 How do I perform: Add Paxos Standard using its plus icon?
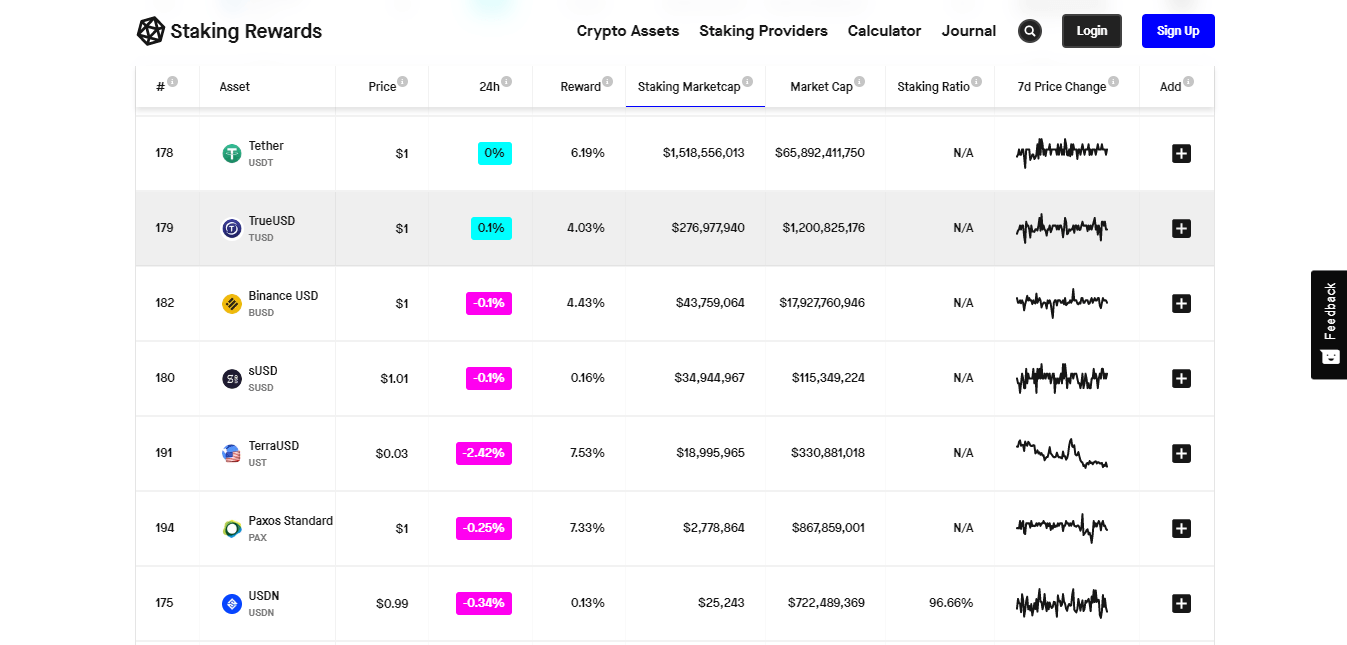(x=1181, y=528)
